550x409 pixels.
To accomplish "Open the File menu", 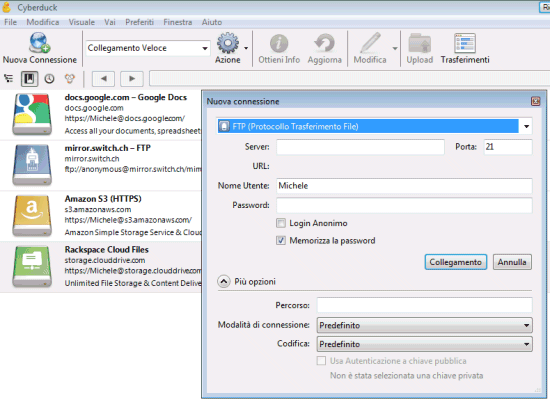I will pos(11,22).
